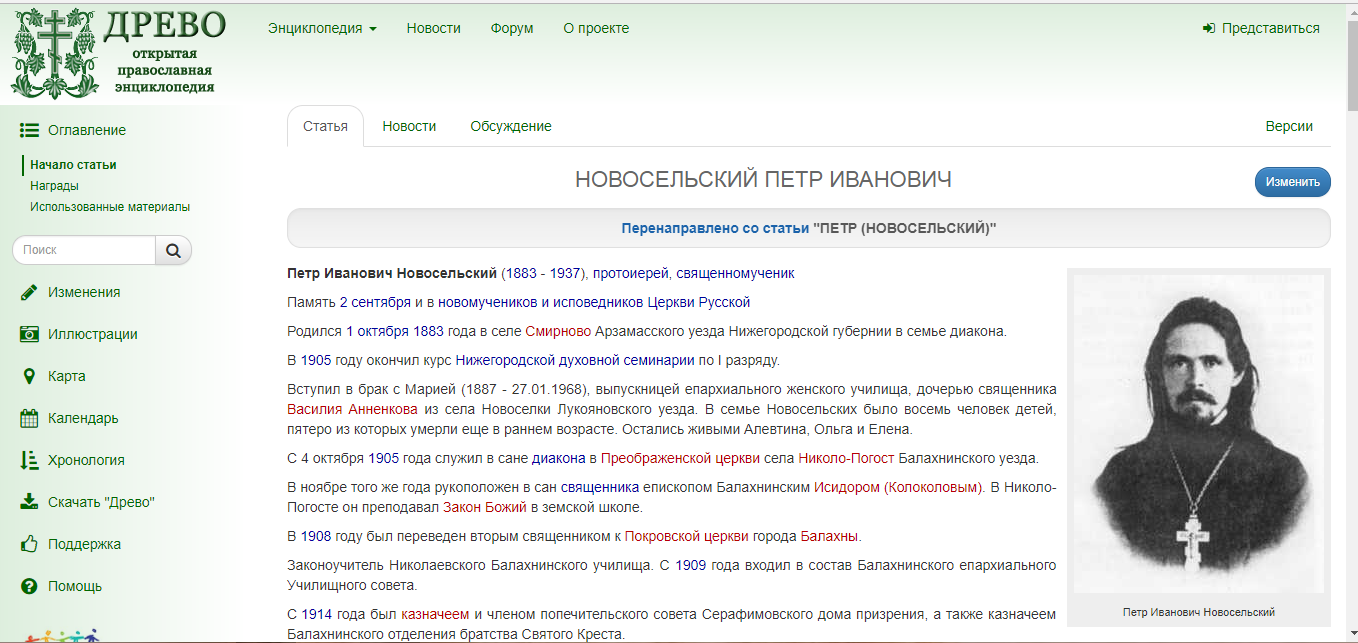Follow the диакона link
The height and width of the screenshot is (643, 1358).
coord(559,459)
